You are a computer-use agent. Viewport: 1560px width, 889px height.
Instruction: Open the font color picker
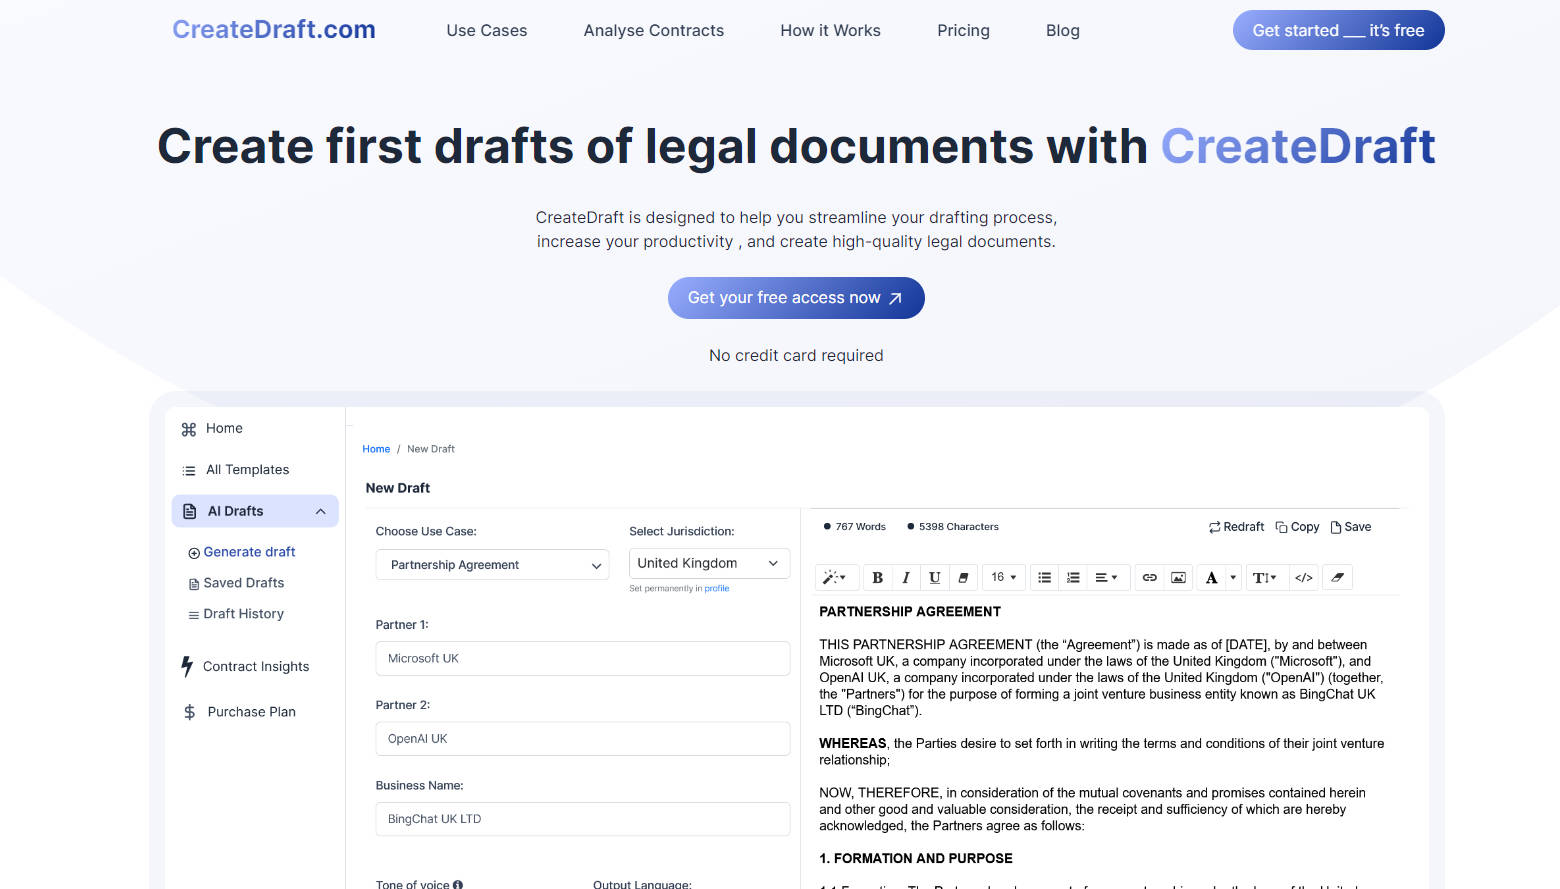(1213, 577)
